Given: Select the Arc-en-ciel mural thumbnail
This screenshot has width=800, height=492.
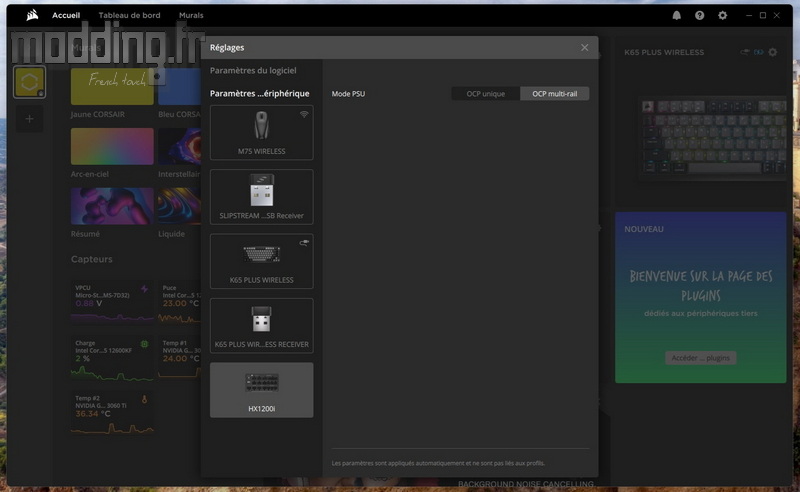Looking at the screenshot, I should point(112,146).
